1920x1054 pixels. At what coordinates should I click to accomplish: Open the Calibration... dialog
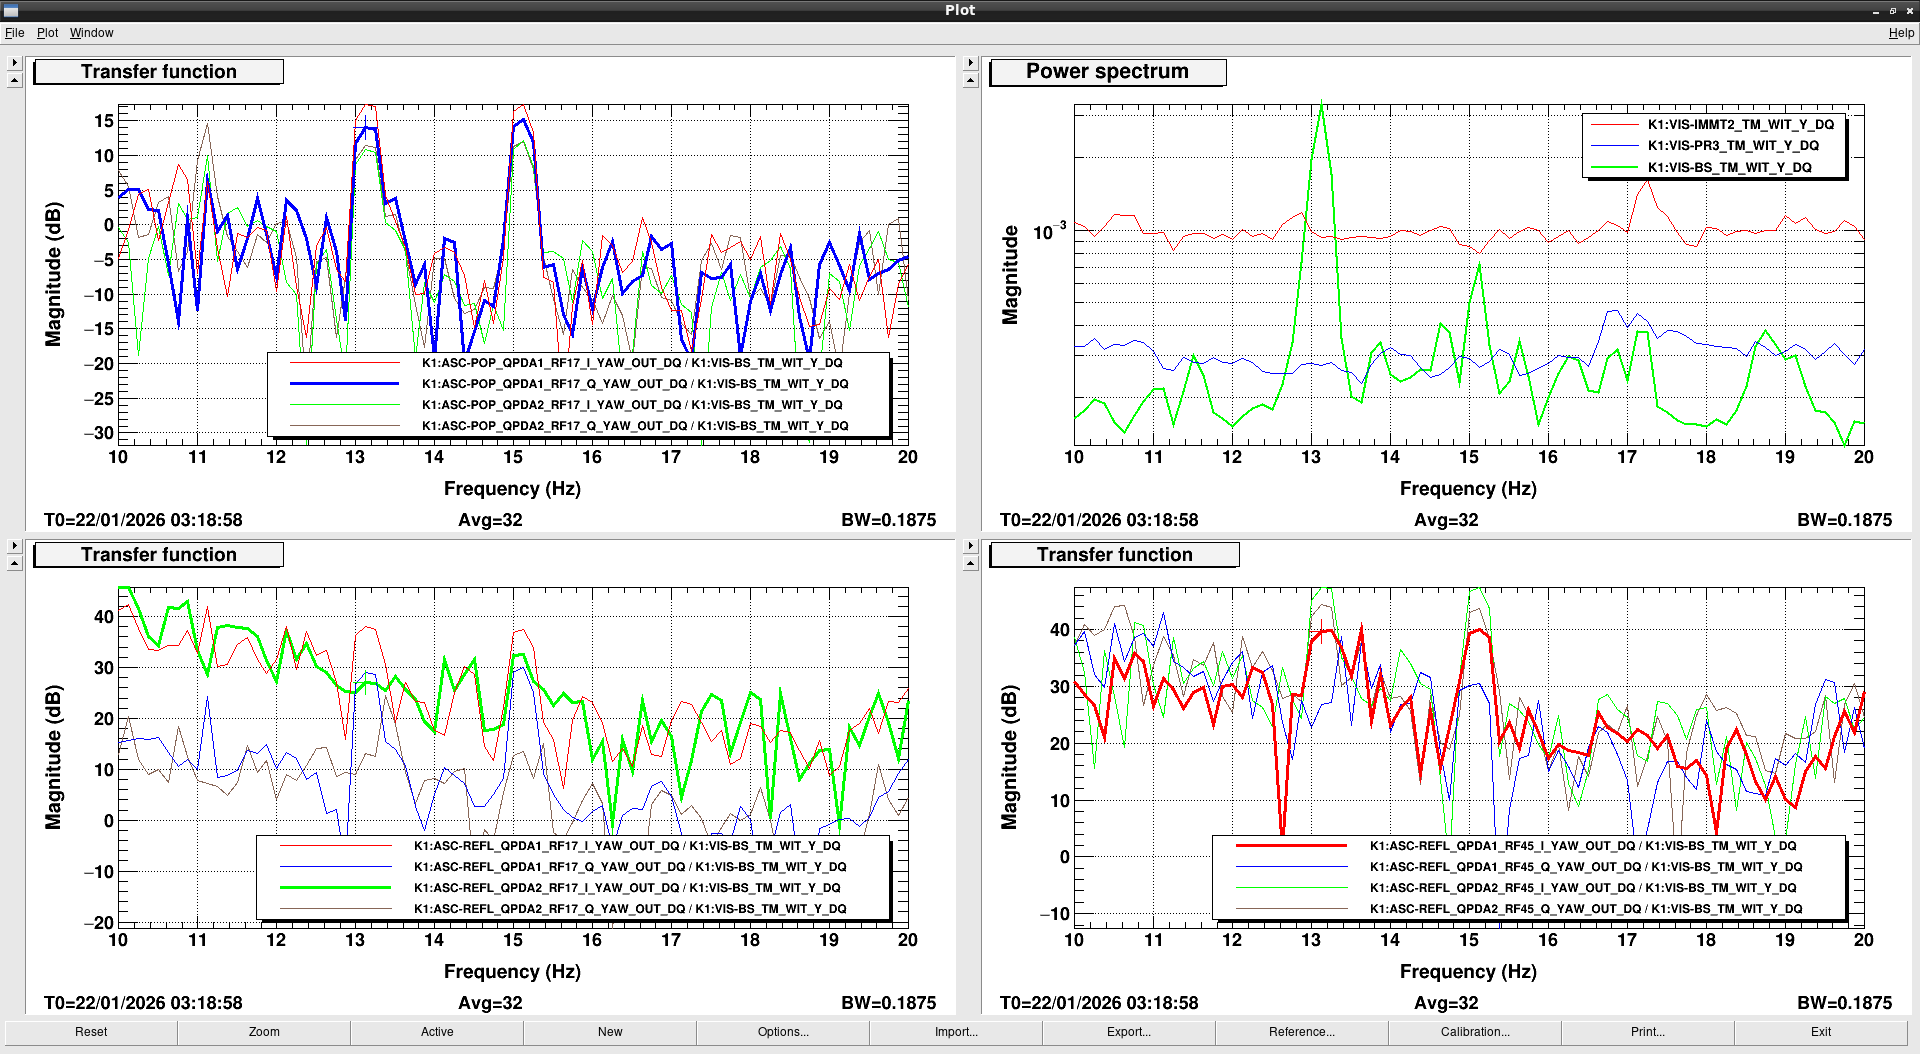pyautogui.click(x=1475, y=1032)
